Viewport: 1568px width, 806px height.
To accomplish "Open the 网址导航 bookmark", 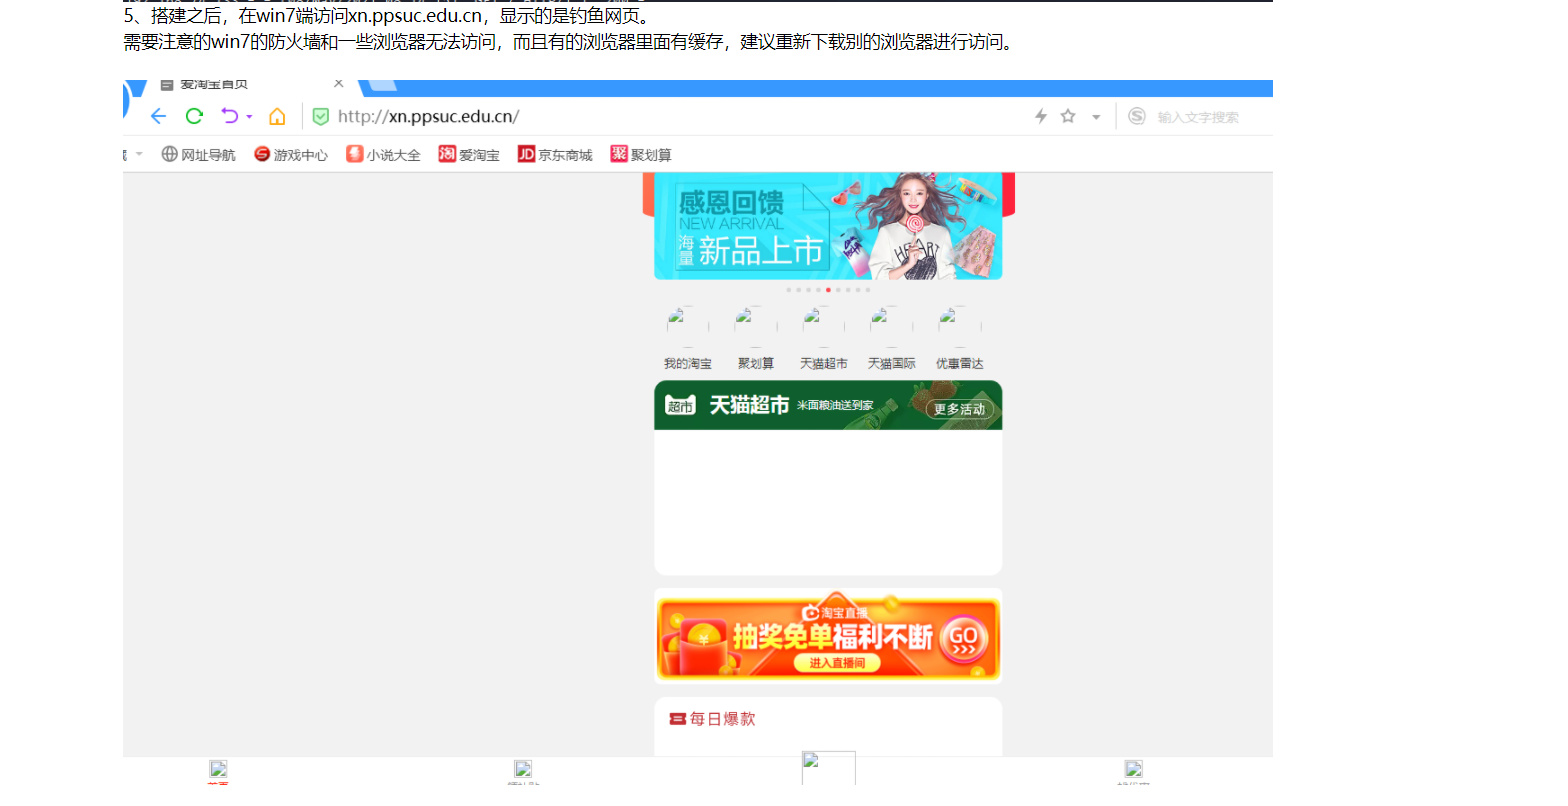I will [x=199, y=154].
